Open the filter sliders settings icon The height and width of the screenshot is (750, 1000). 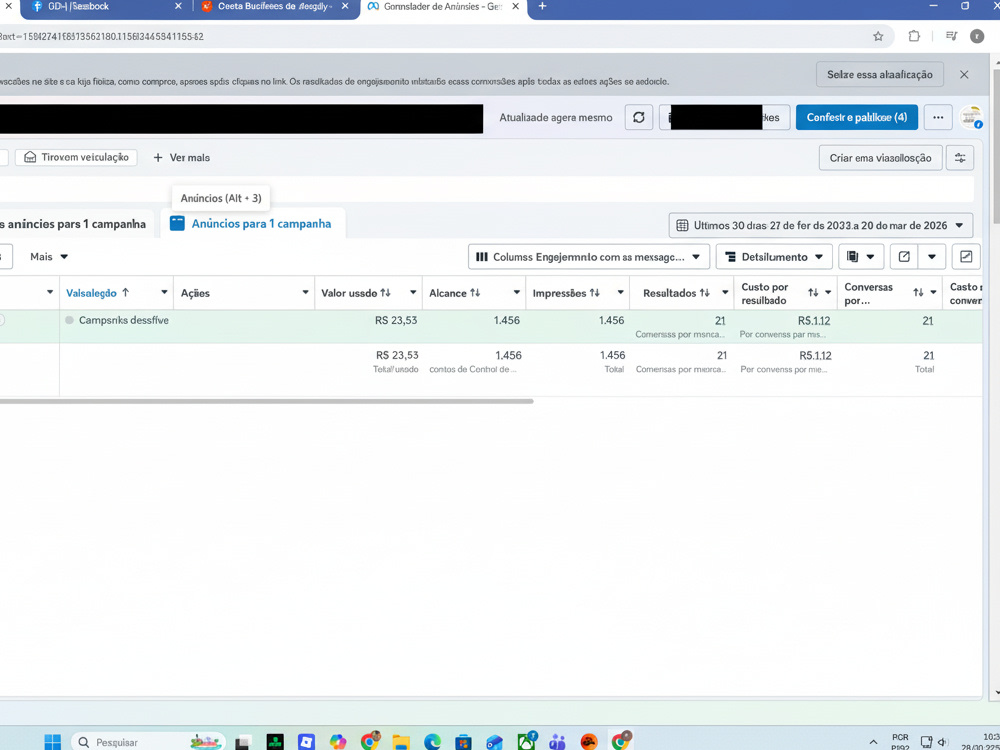click(960, 158)
